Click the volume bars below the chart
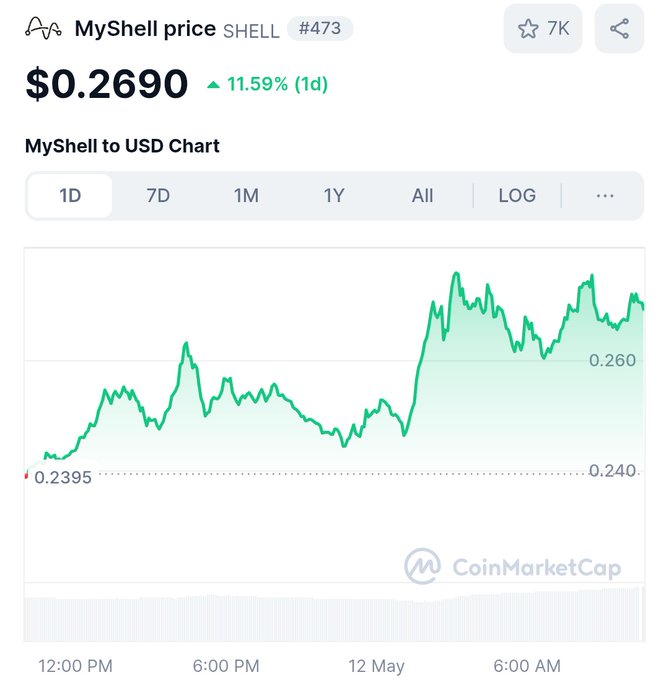669x680 pixels. 330,617
